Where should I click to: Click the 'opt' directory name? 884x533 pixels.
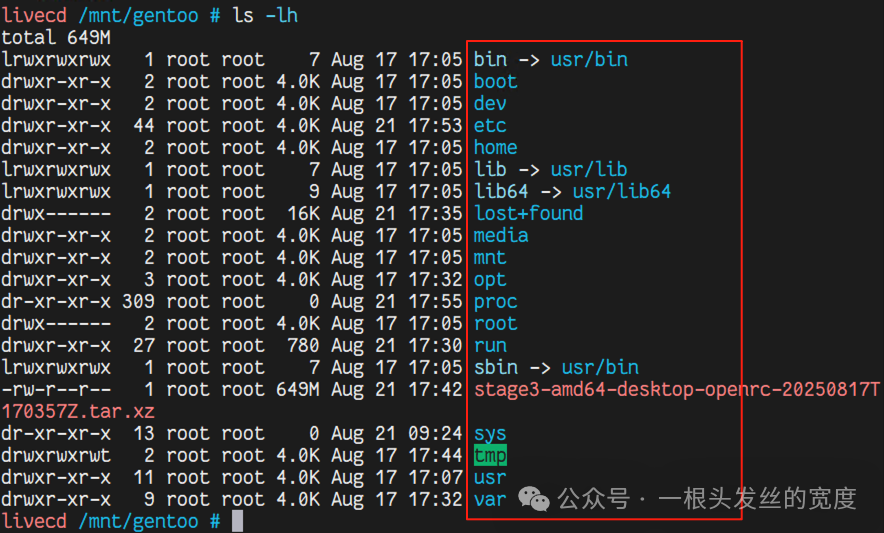tap(490, 280)
